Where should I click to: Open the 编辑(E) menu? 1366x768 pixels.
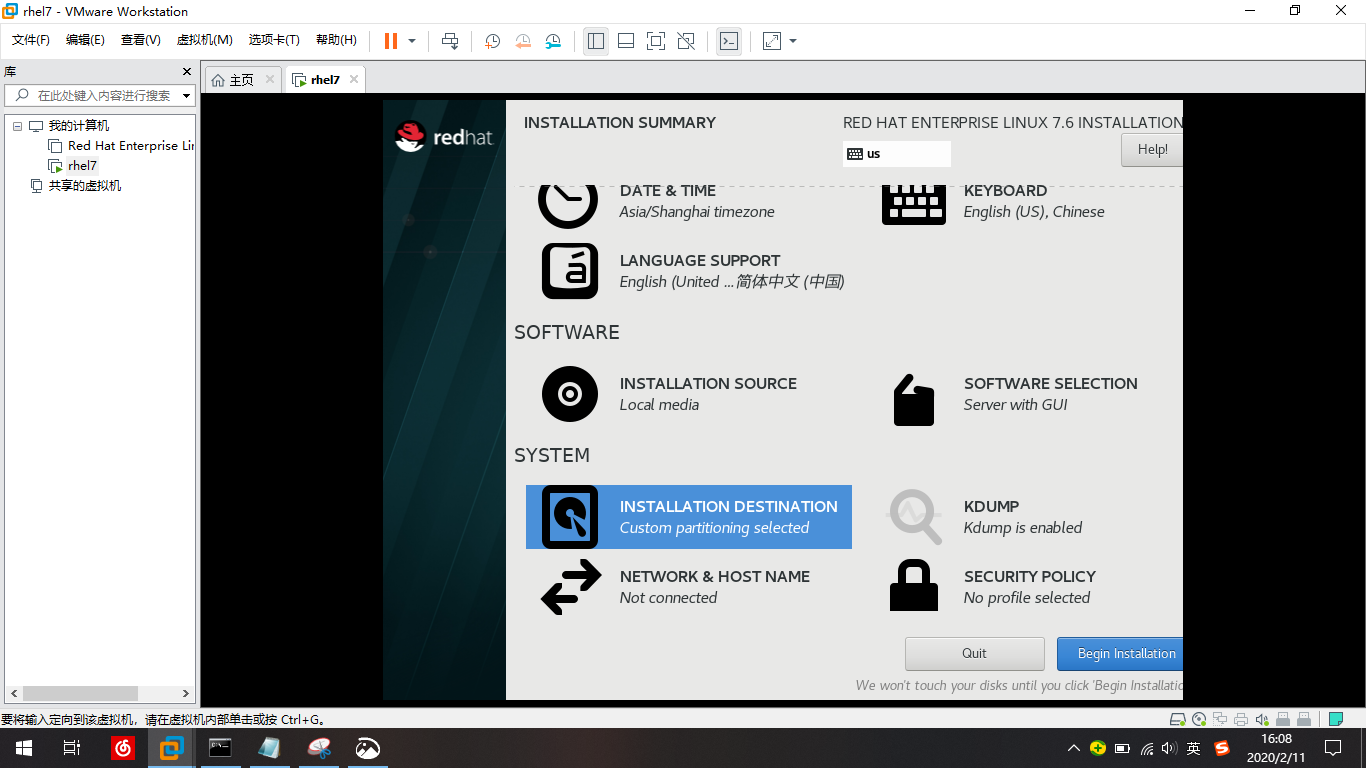pos(85,40)
